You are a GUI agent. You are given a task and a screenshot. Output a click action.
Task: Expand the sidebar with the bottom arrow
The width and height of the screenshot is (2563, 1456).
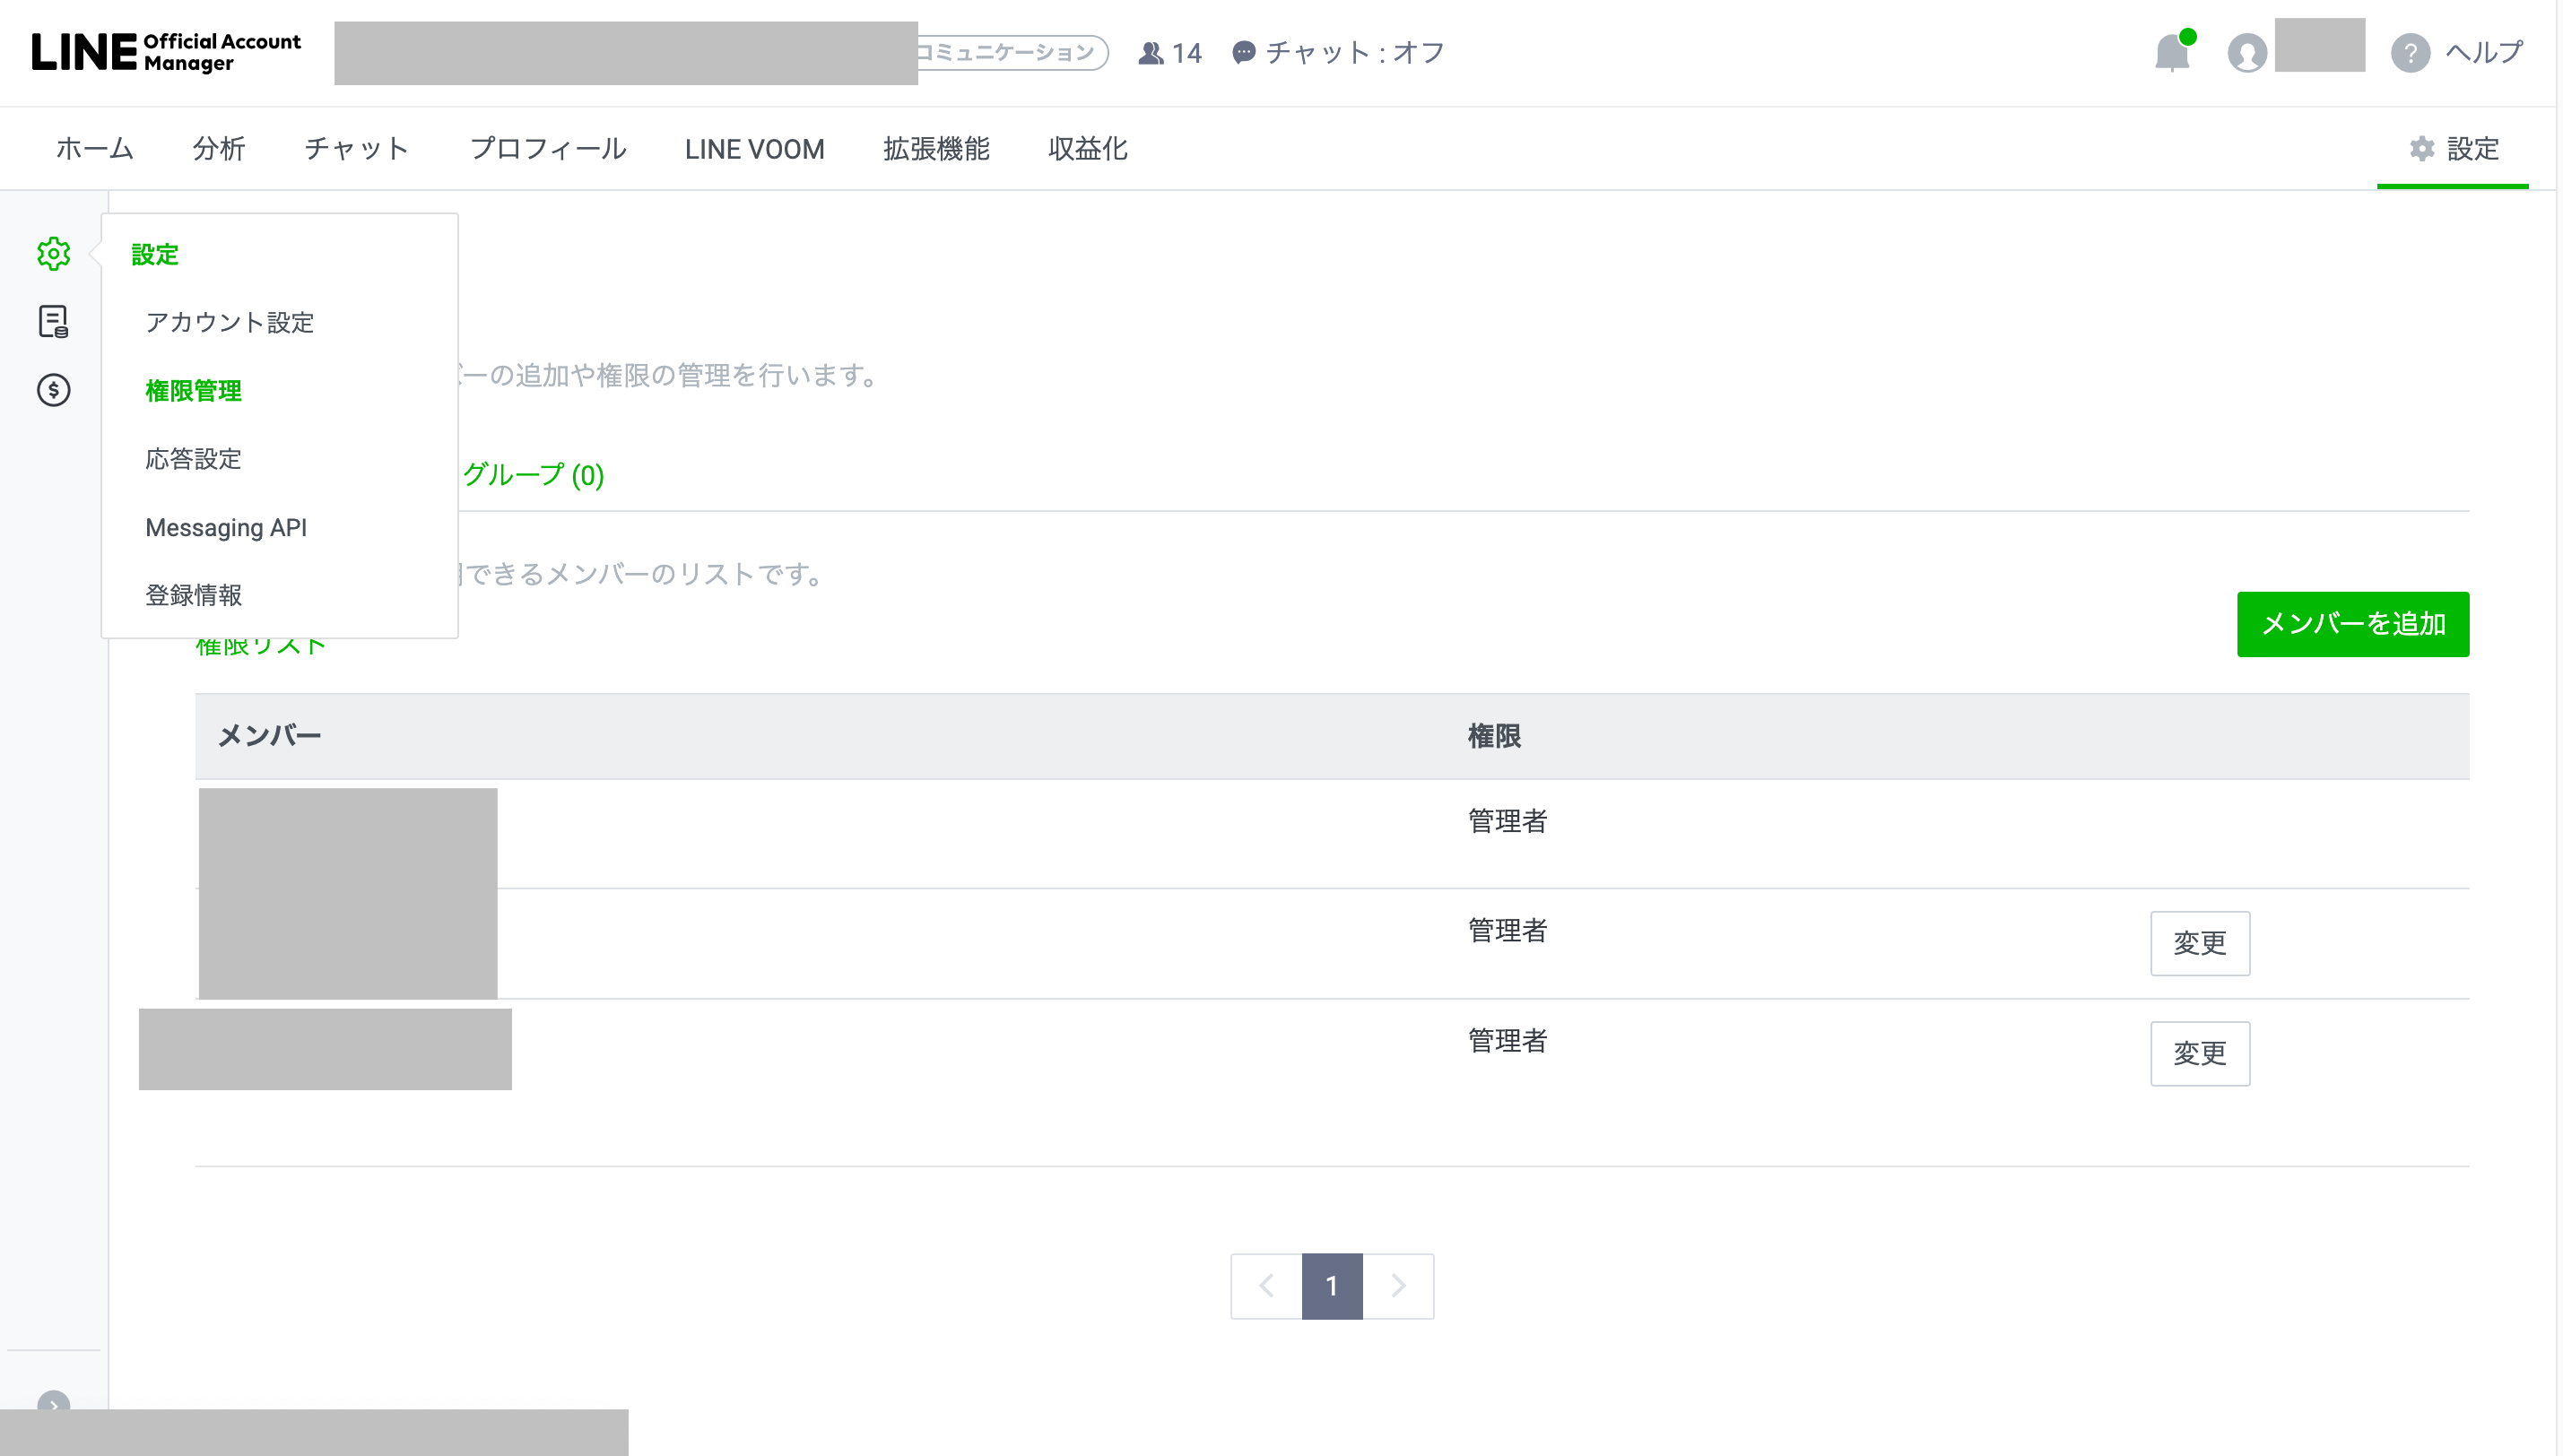(x=54, y=1403)
